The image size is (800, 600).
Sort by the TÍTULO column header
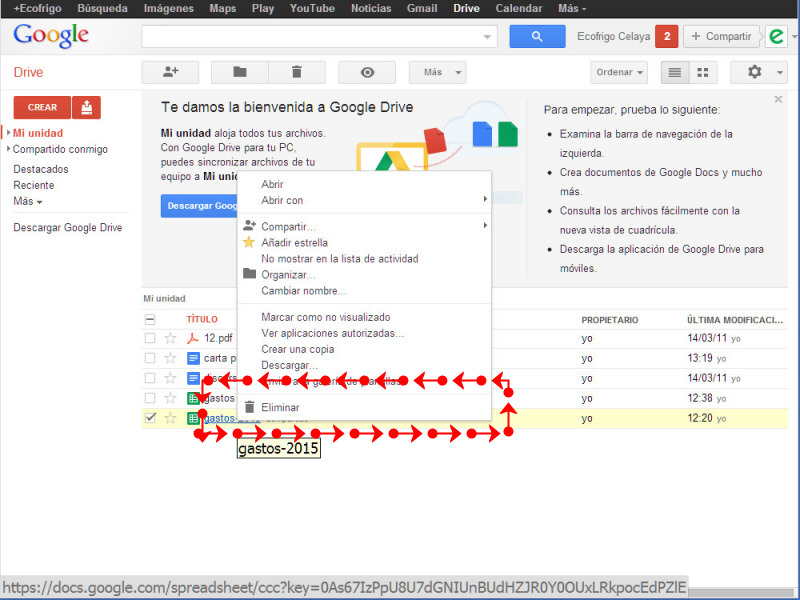point(202,319)
